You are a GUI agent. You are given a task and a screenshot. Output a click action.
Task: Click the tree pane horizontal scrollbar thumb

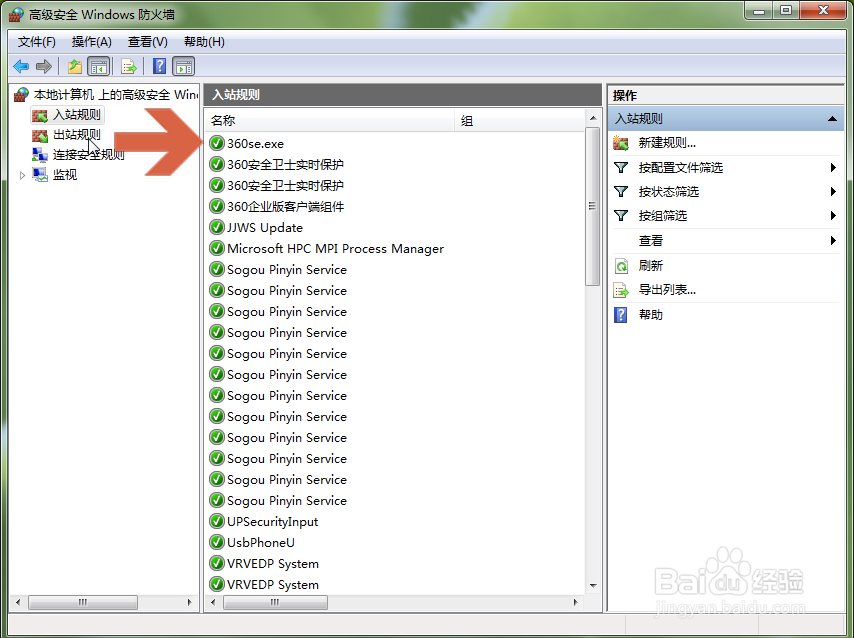tap(83, 602)
